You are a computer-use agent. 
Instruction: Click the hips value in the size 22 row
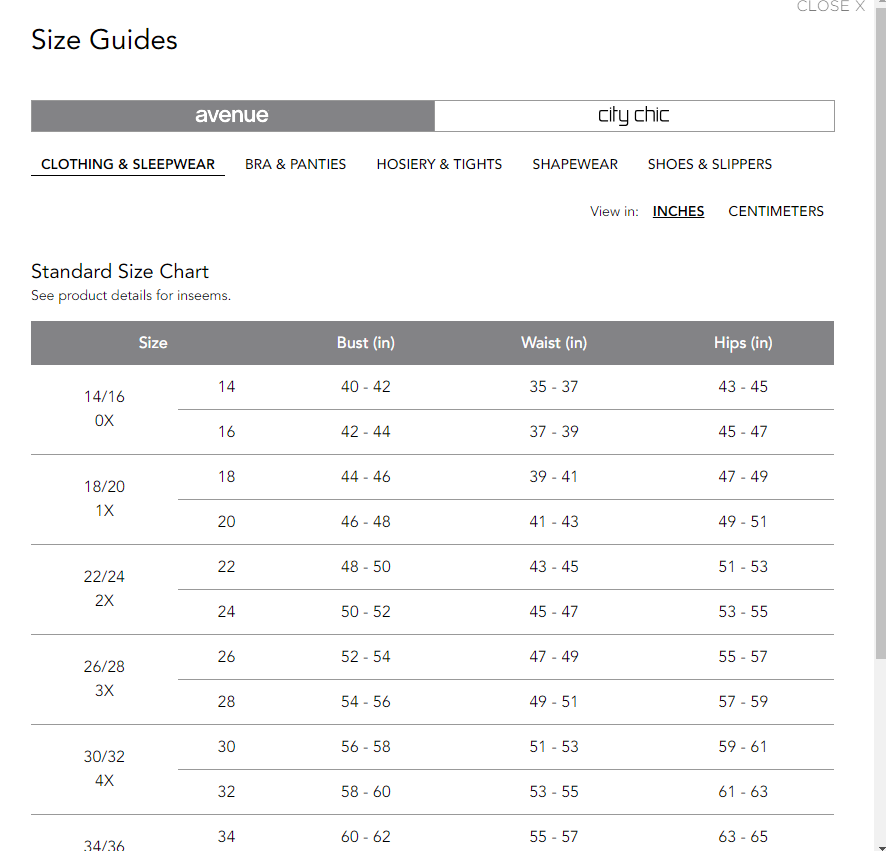743,567
